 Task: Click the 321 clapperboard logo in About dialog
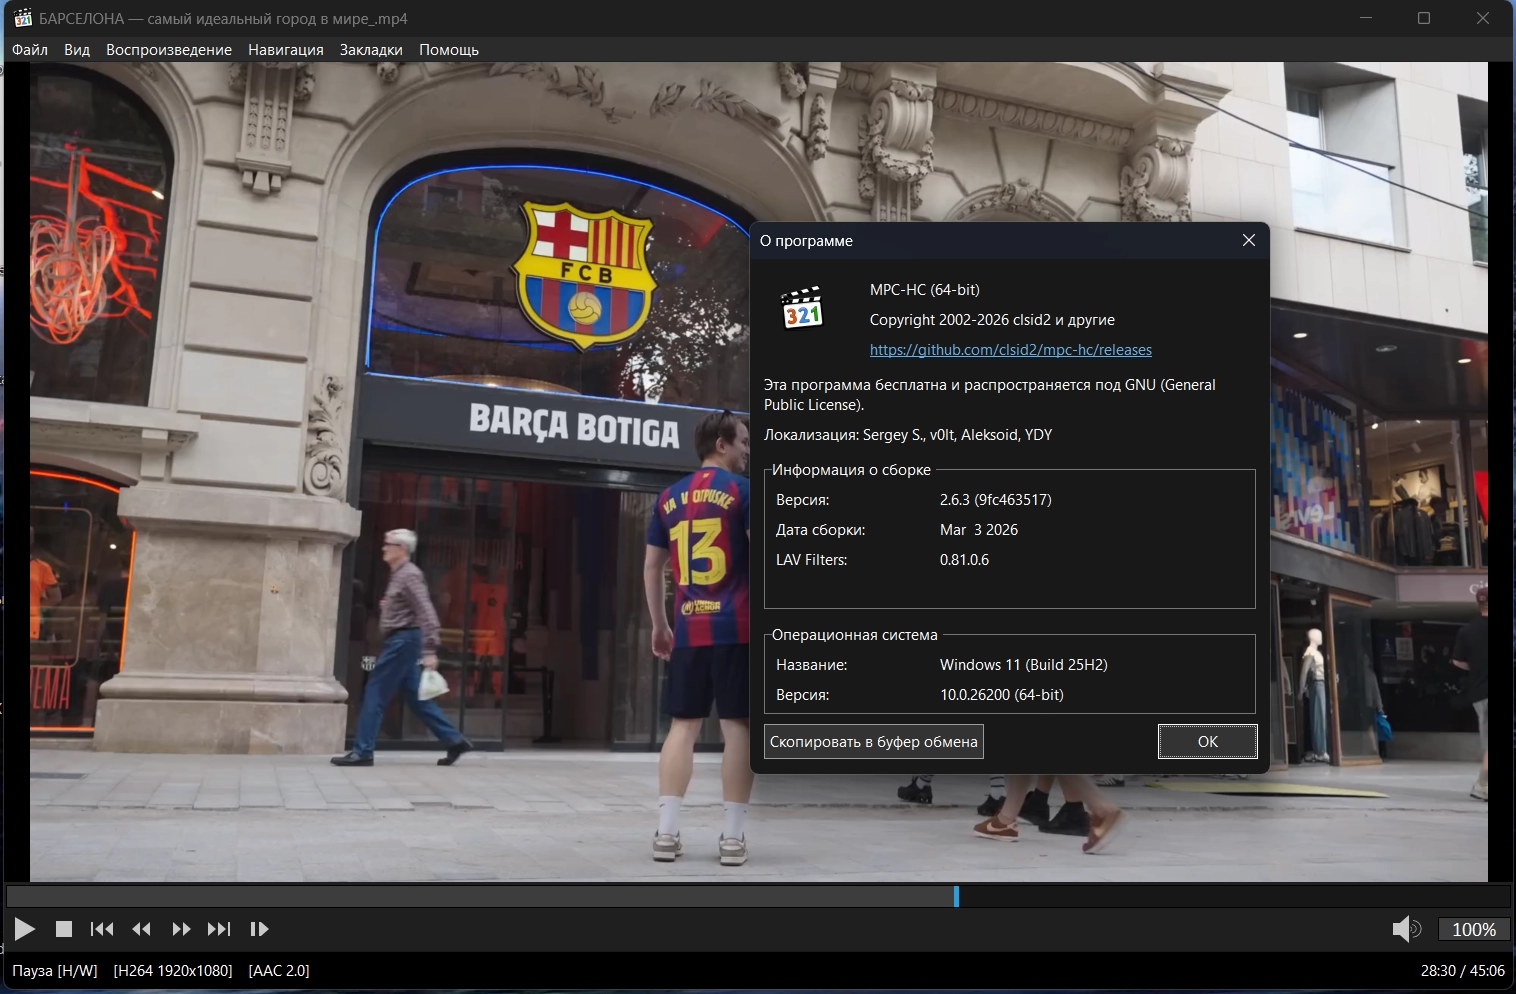click(x=802, y=309)
